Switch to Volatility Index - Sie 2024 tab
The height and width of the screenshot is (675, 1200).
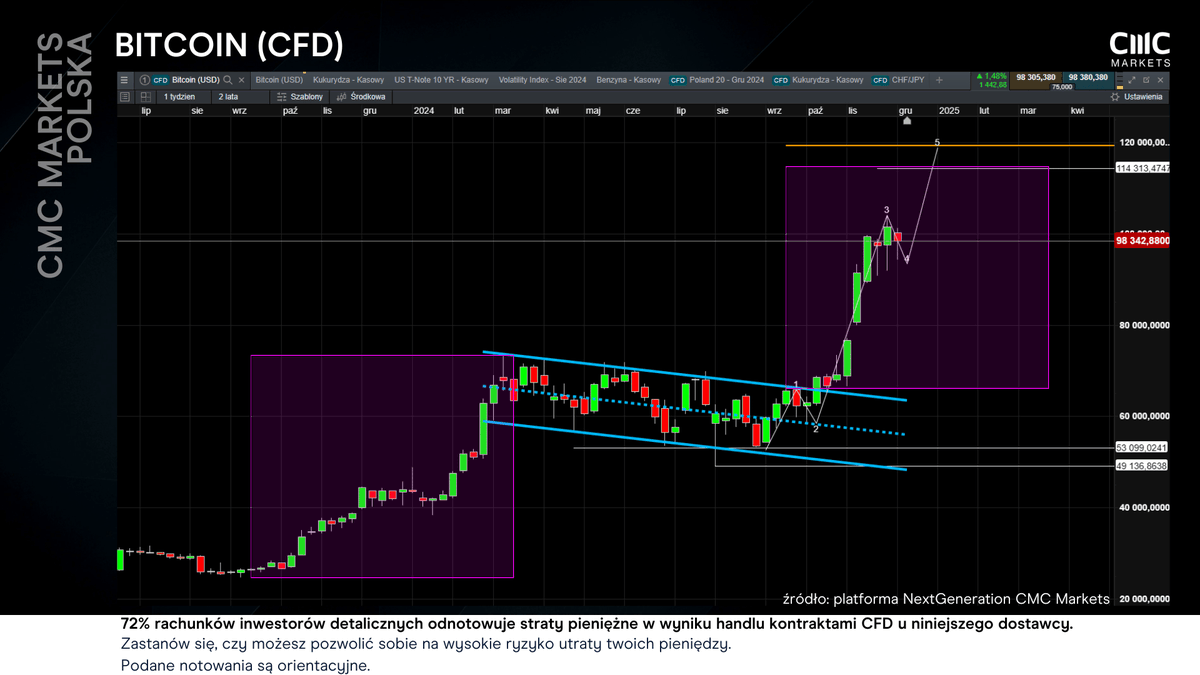[541, 80]
